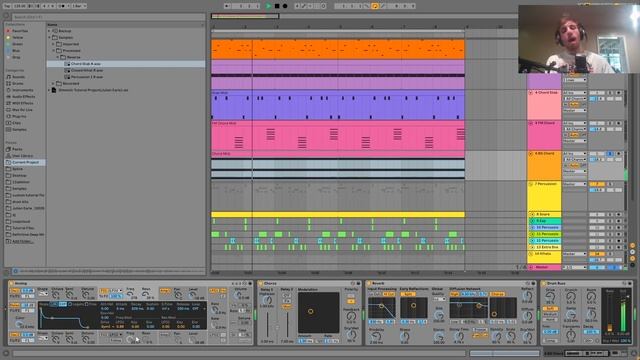Select the FM Chord Midi clip in the arrangement
The height and width of the screenshot is (360, 640).
338,136
